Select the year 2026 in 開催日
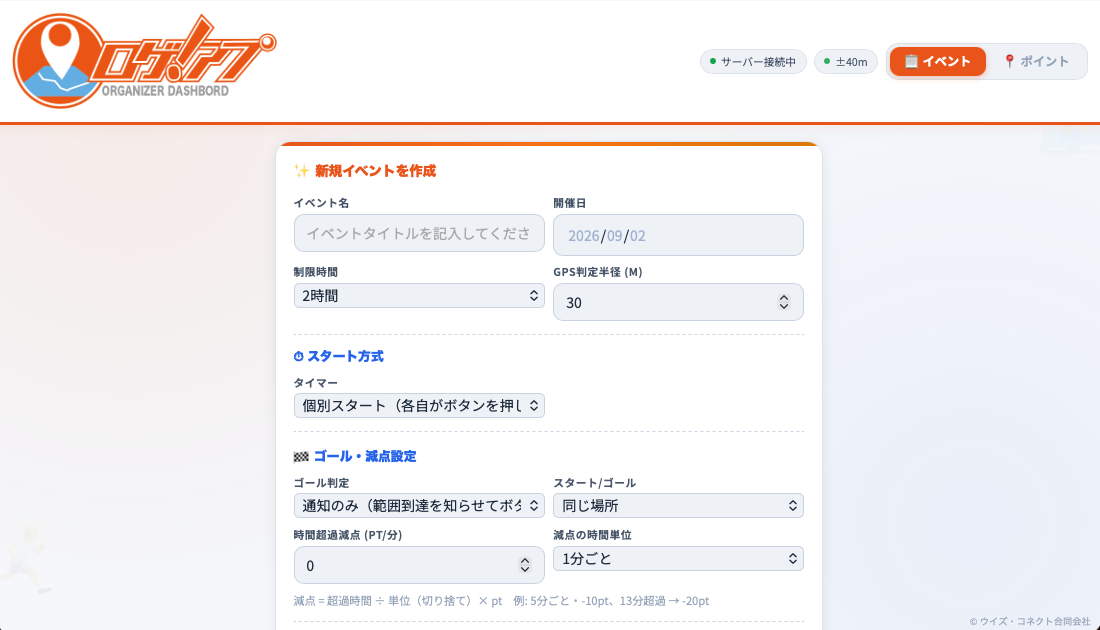Screen dimensions: 1100x630 pos(584,236)
